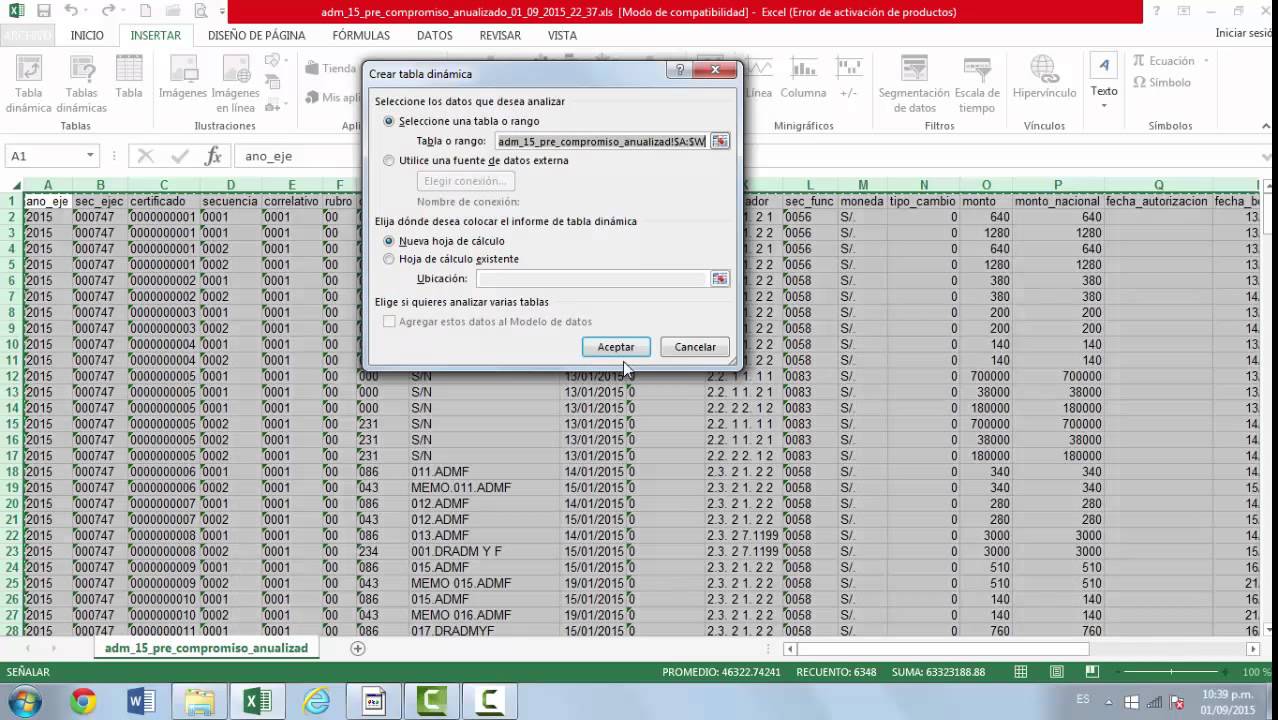Viewport: 1278px width, 720px height.
Task: Switch to the REVISAR tab
Action: tap(500, 35)
